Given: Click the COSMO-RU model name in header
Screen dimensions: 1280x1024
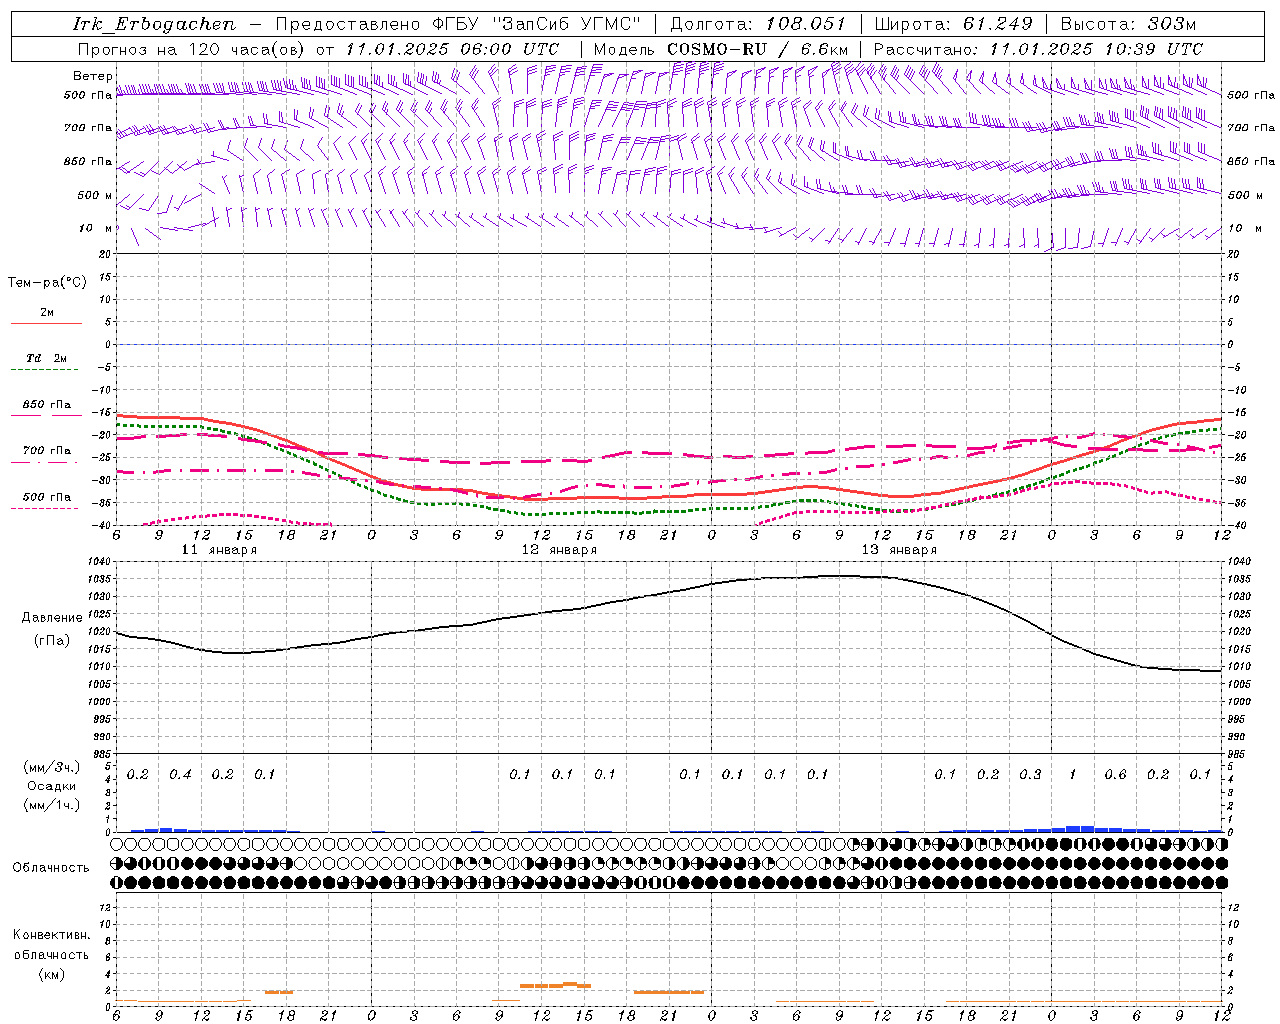Looking at the screenshot, I should pos(717,49).
